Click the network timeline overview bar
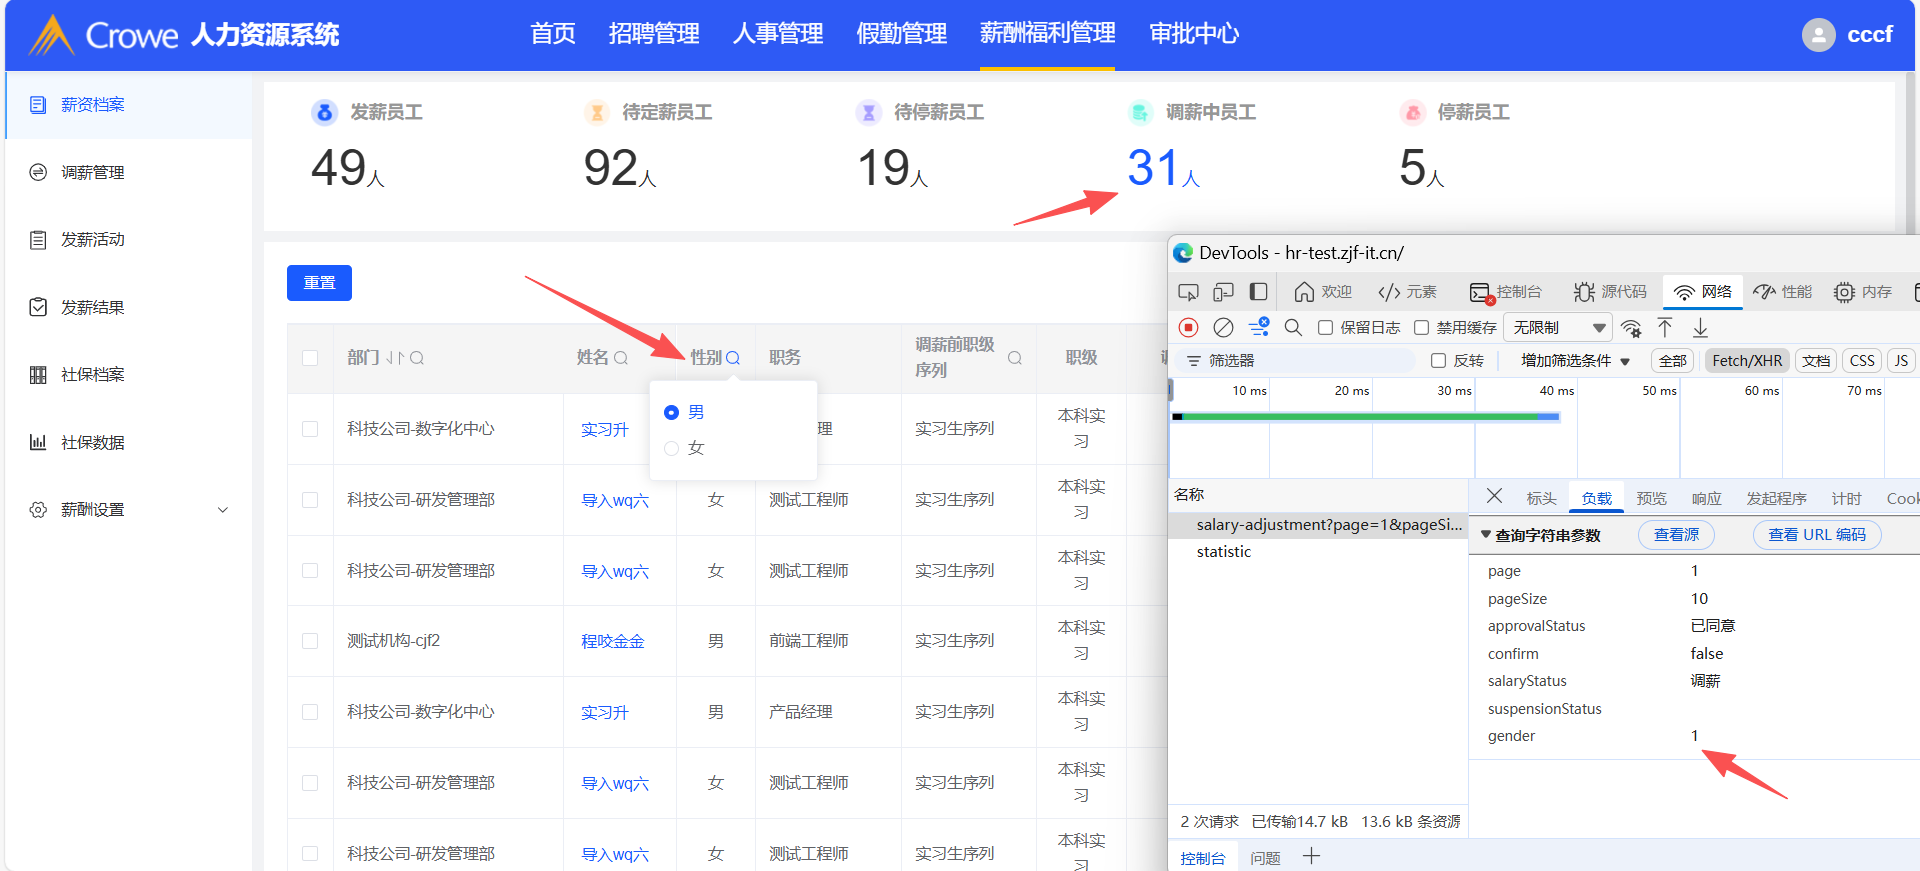 1365,417
